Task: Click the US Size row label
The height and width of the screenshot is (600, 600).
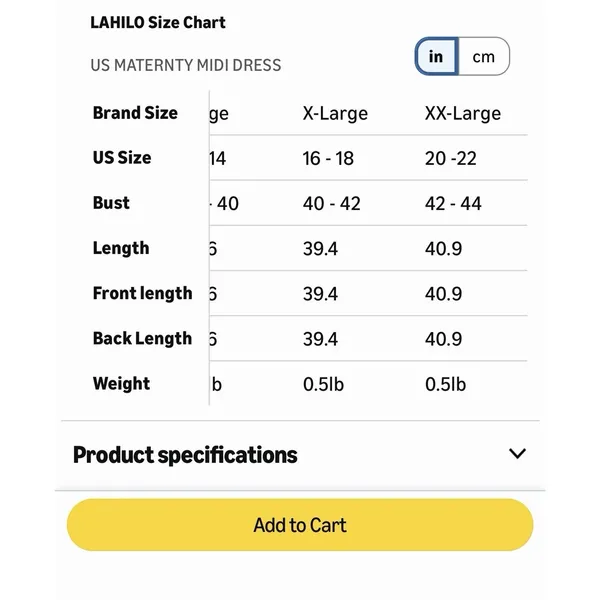Action: pos(122,158)
